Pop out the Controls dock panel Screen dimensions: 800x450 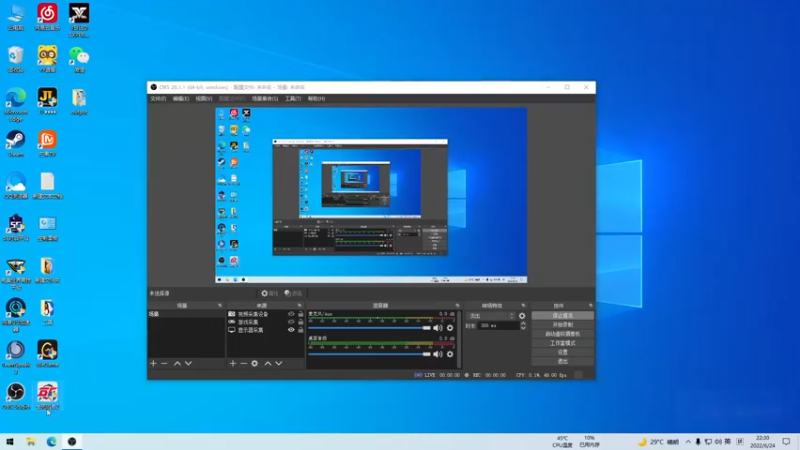pos(591,306)
